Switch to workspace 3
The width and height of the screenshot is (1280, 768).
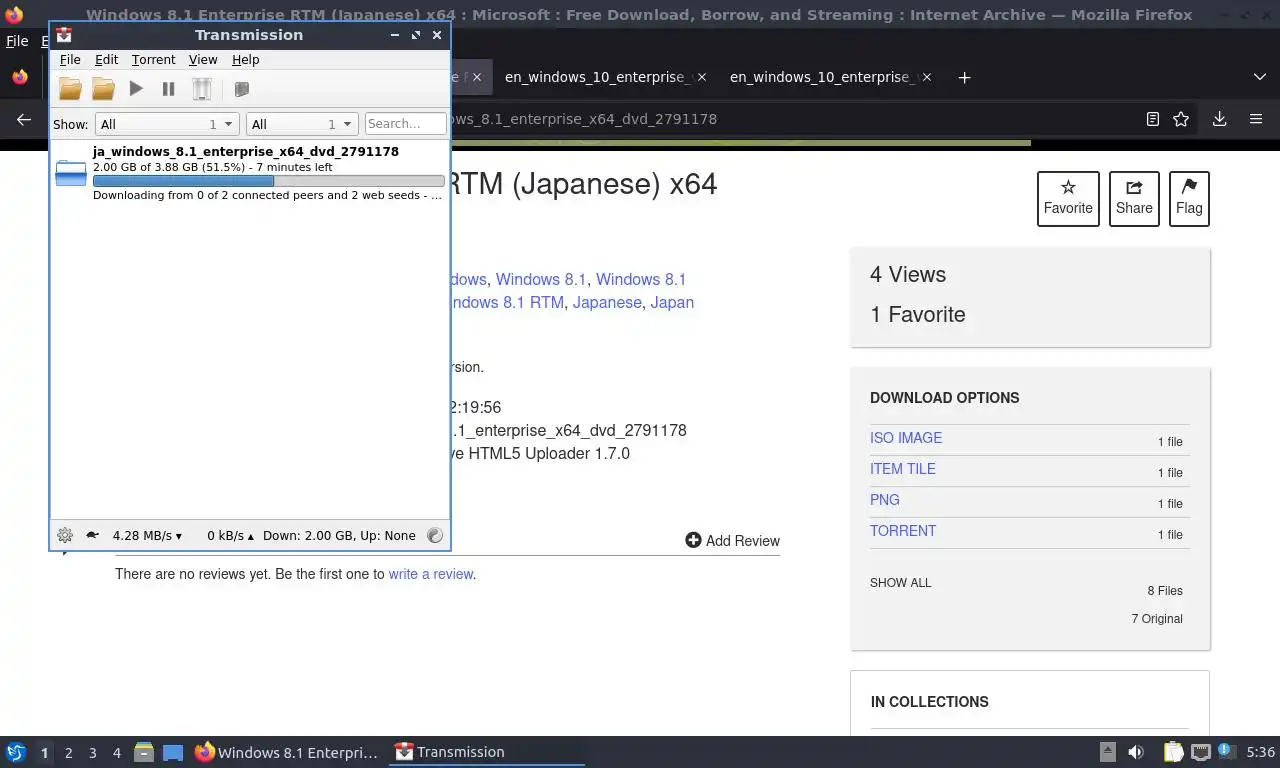93,752
